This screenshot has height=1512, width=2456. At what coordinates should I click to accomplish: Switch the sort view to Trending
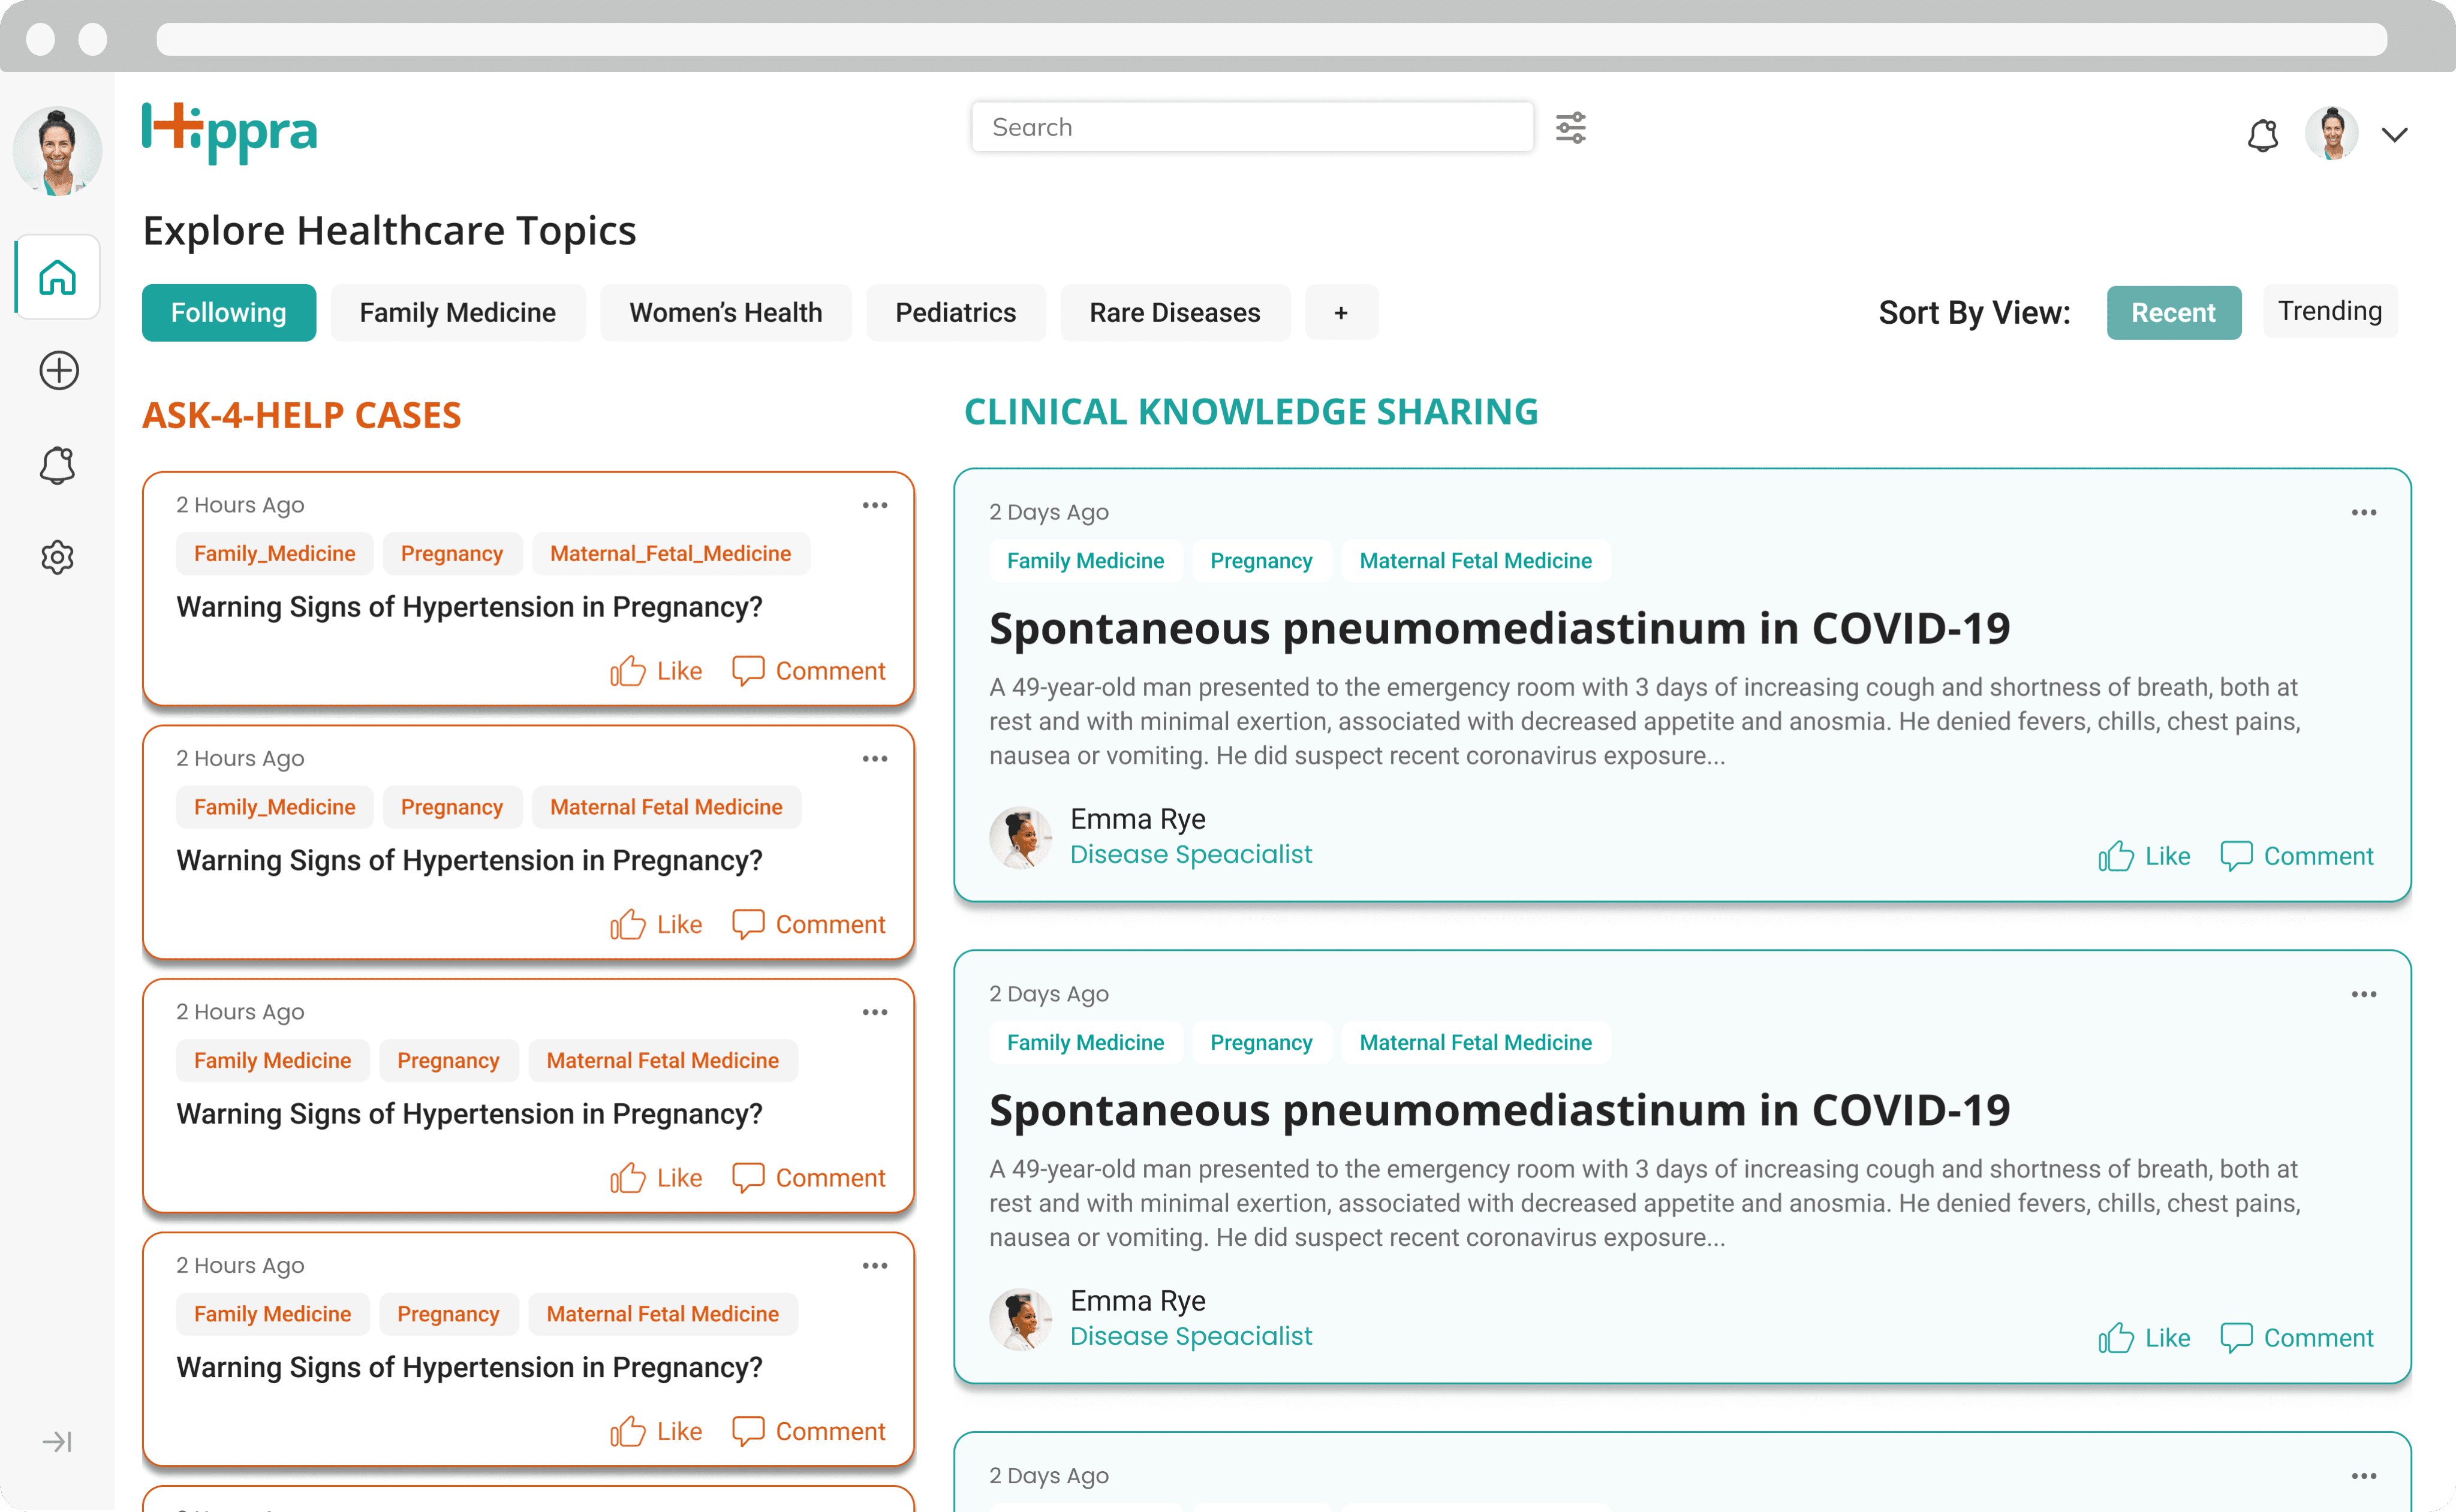coord(2329,311)
